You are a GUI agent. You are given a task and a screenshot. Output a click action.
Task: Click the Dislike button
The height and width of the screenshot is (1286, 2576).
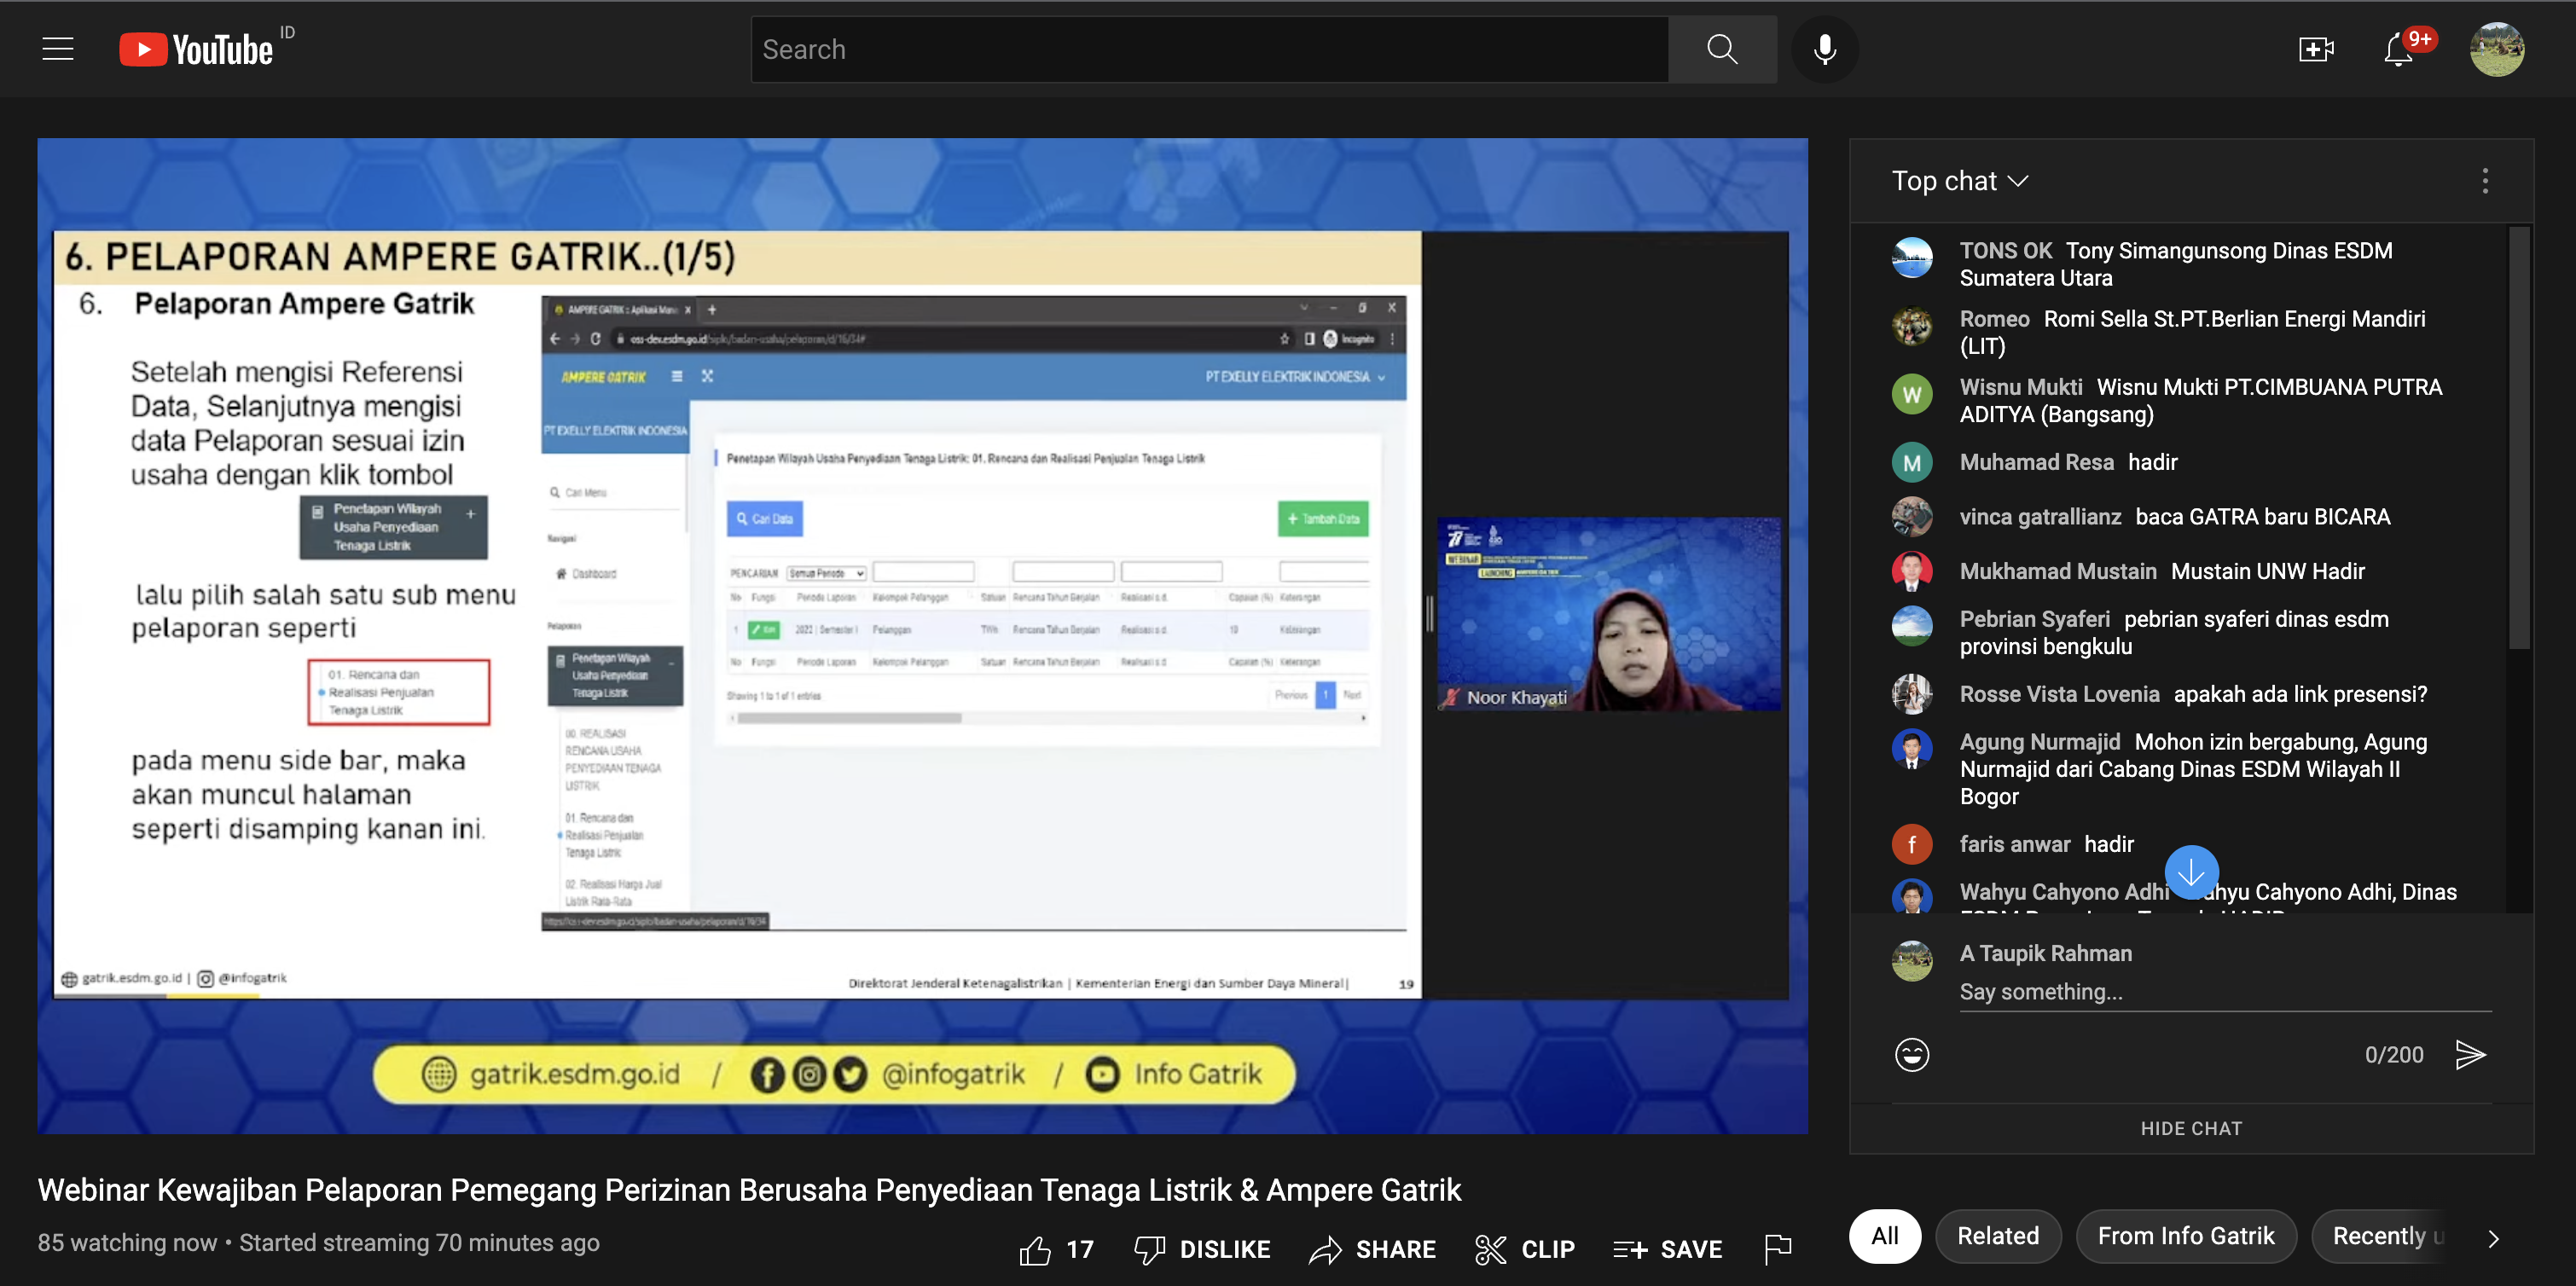(1201, 1249)
